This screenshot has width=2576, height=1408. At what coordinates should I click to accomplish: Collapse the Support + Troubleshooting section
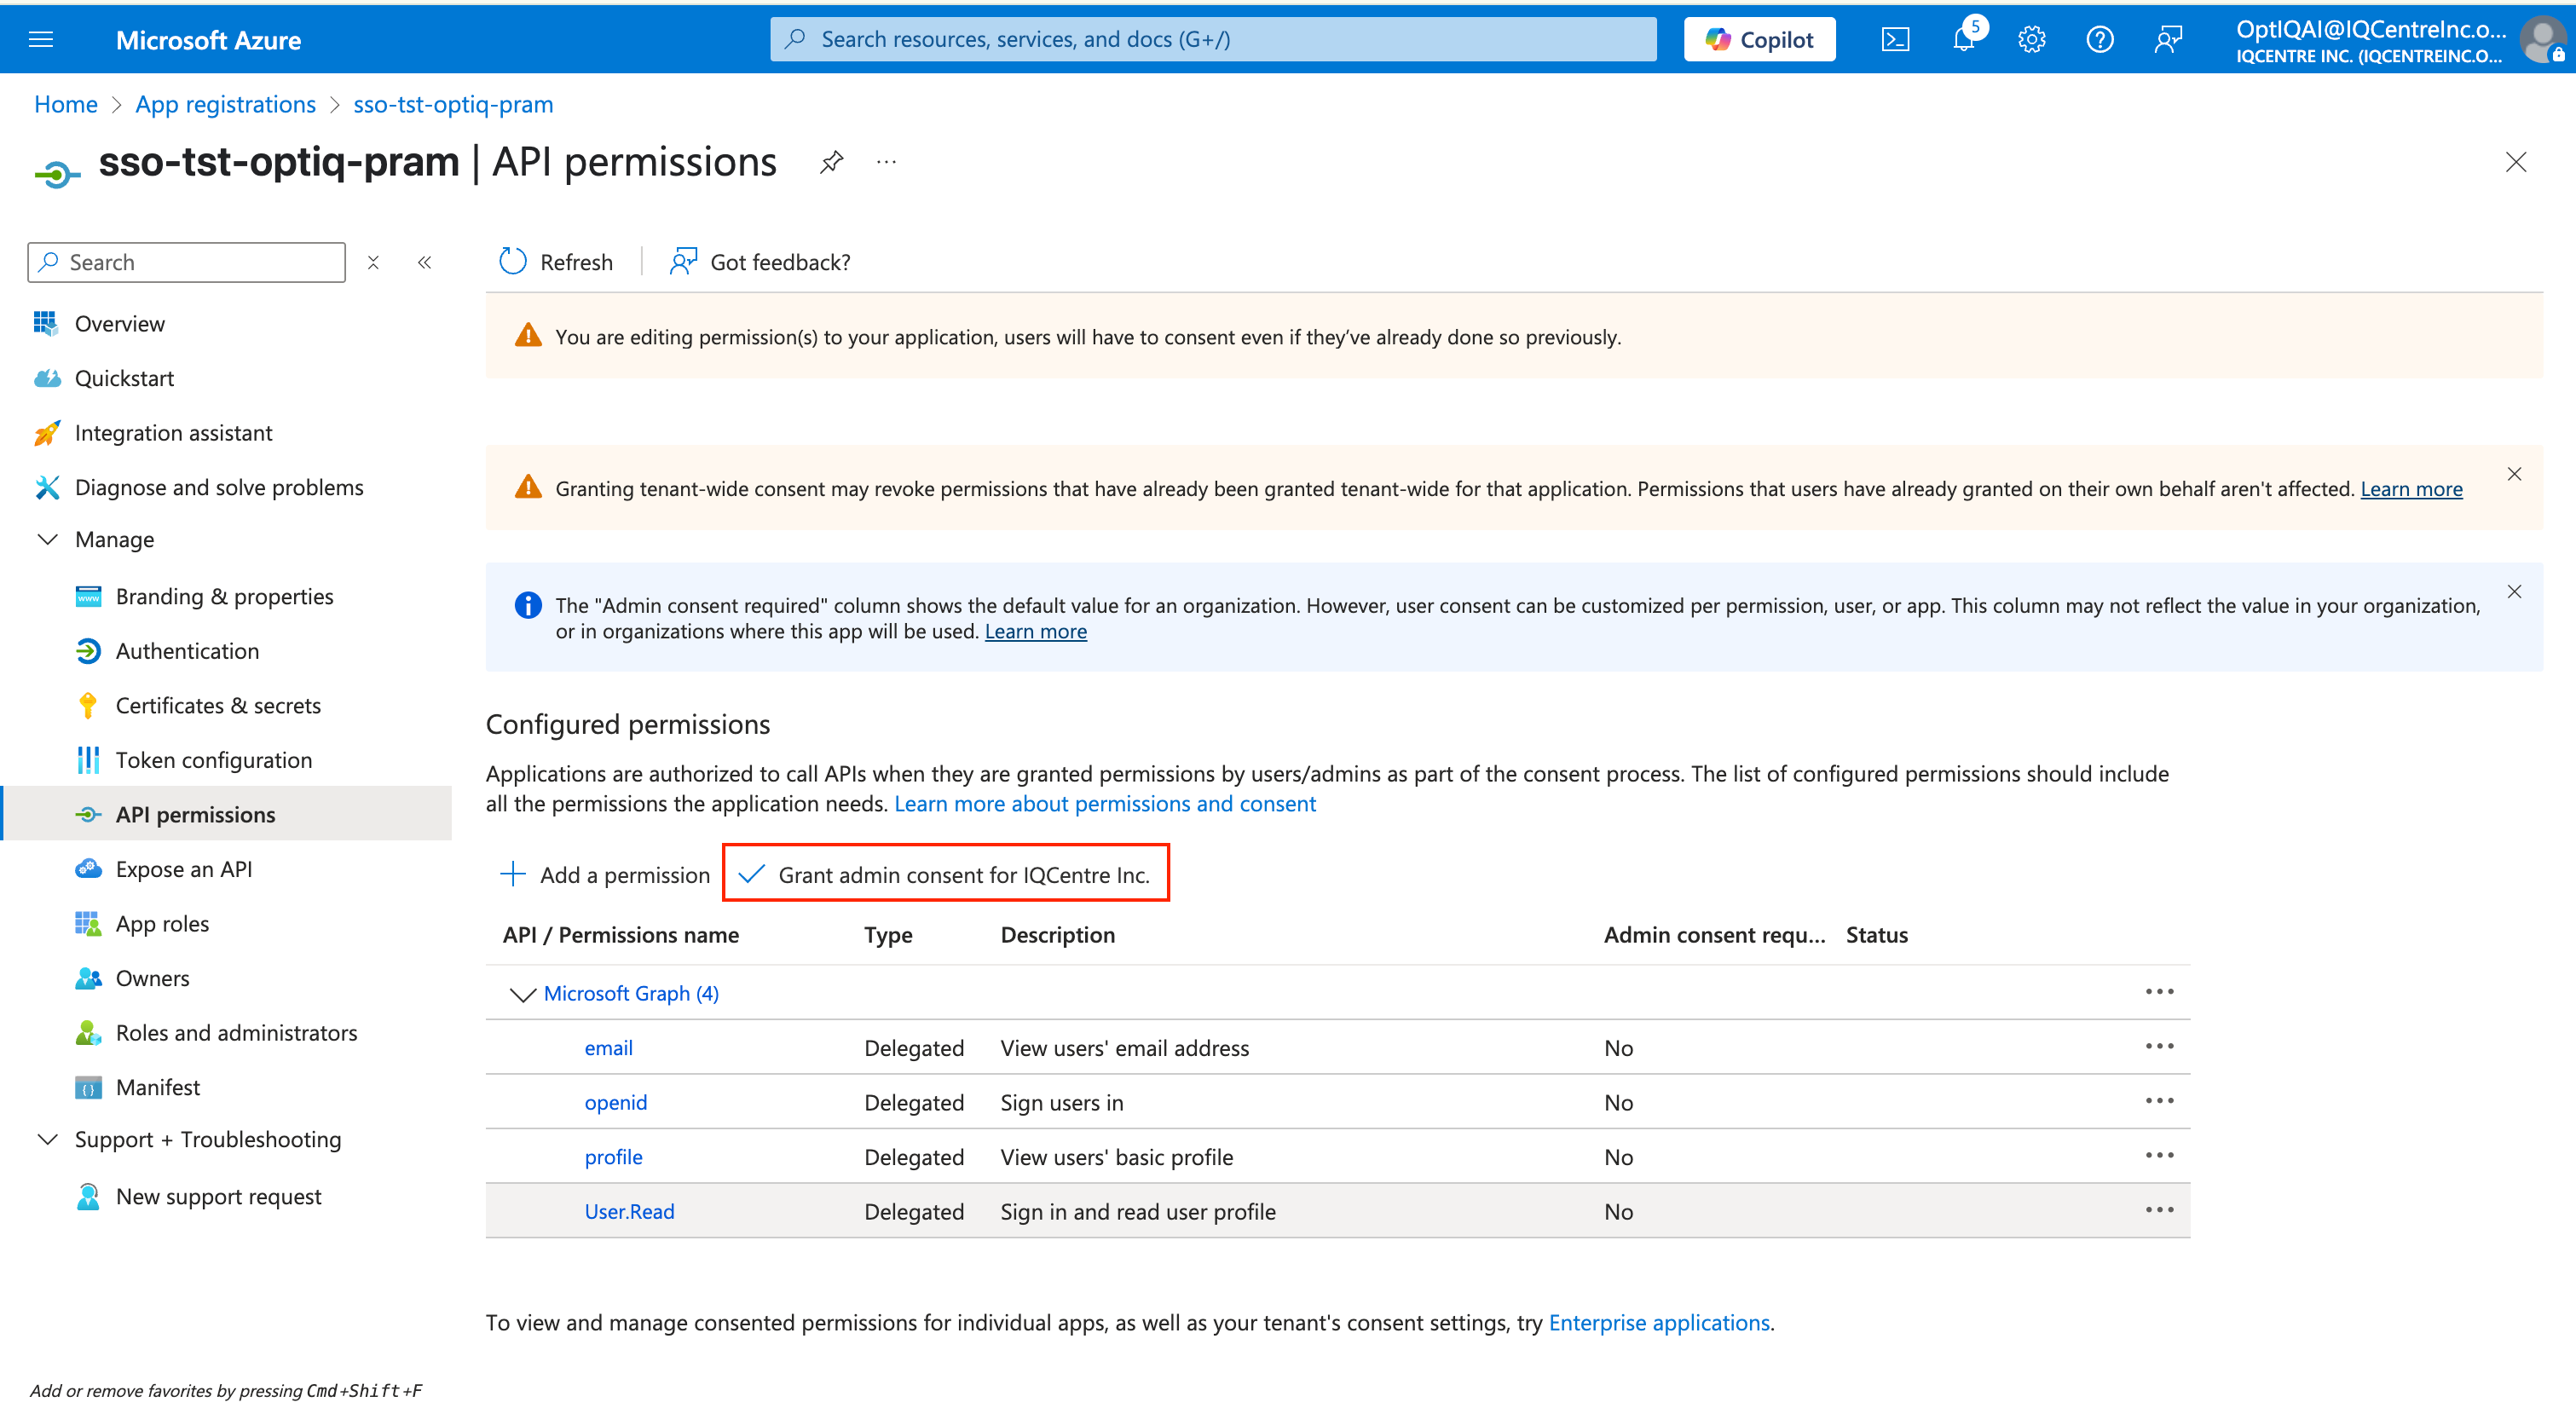point(47,1139)
